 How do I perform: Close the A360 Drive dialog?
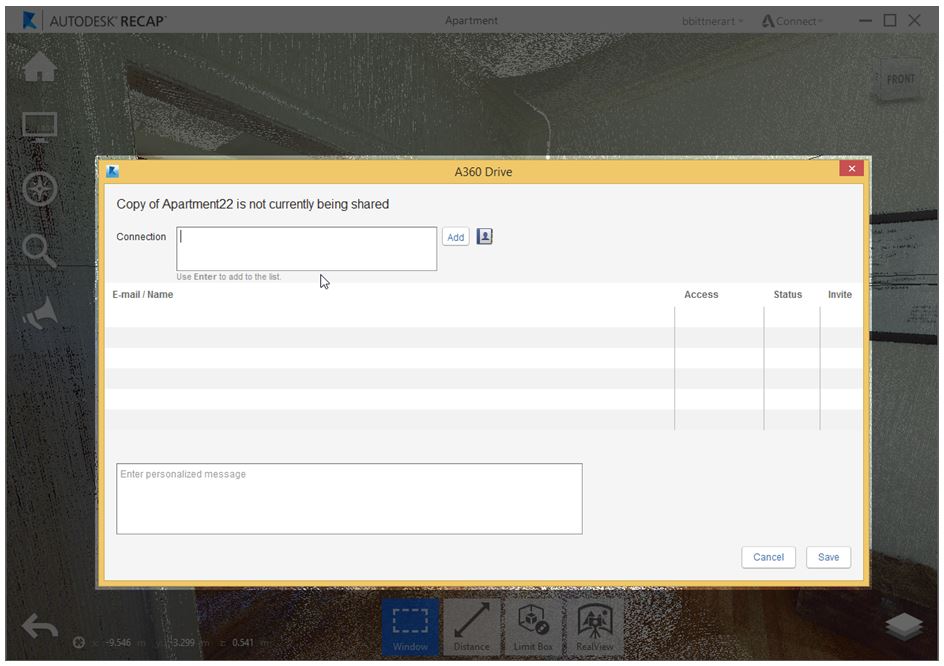click(x=851, y=169)
